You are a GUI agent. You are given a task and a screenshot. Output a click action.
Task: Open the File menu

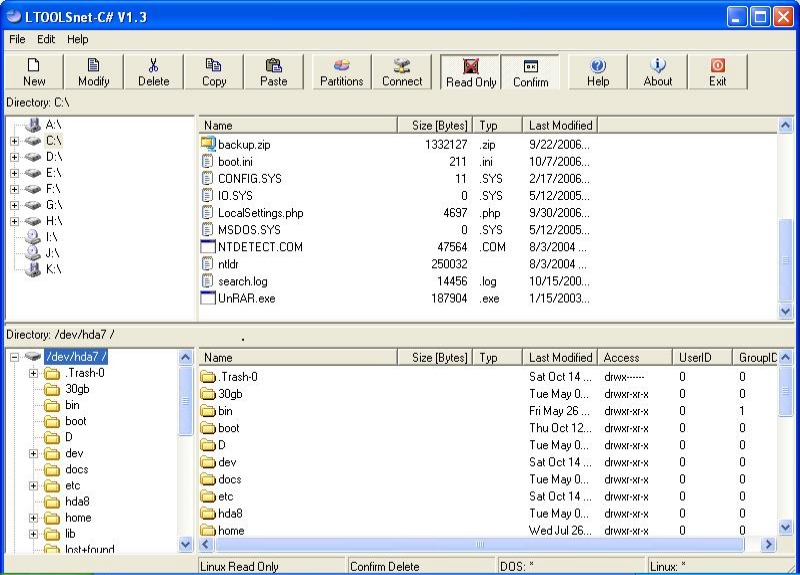pyautogui.click(x=17, y=39)
